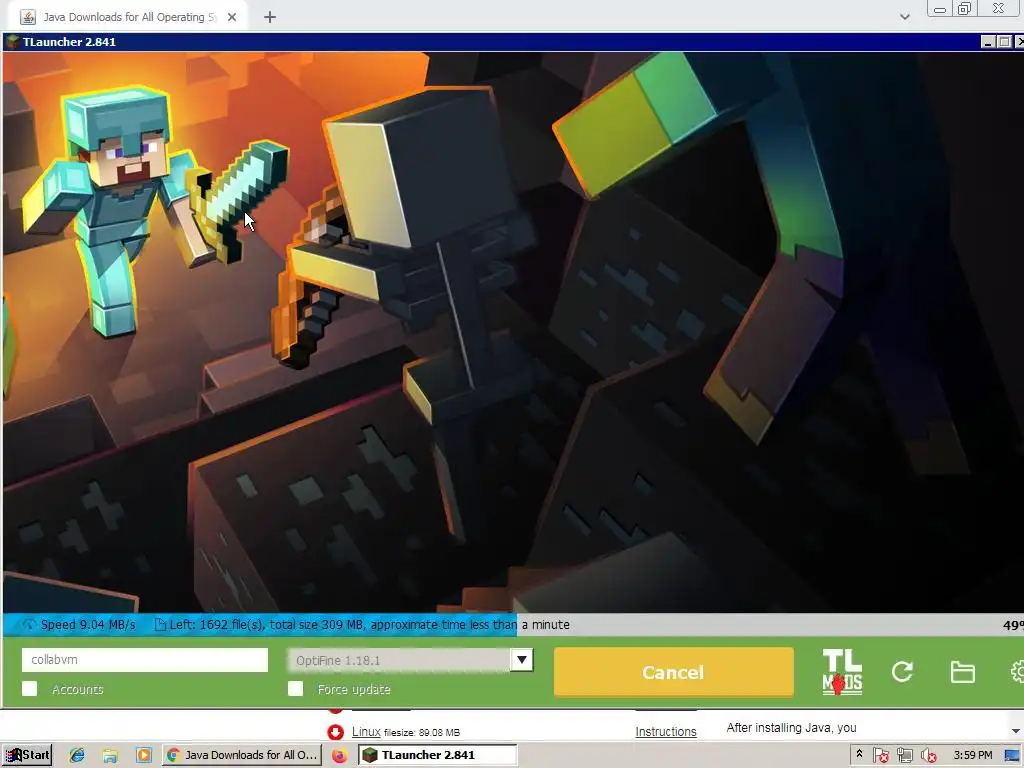This screenshot has width=1024, height=768.
Task: Show hidden tray icons chevron
Action: point(859,754)
